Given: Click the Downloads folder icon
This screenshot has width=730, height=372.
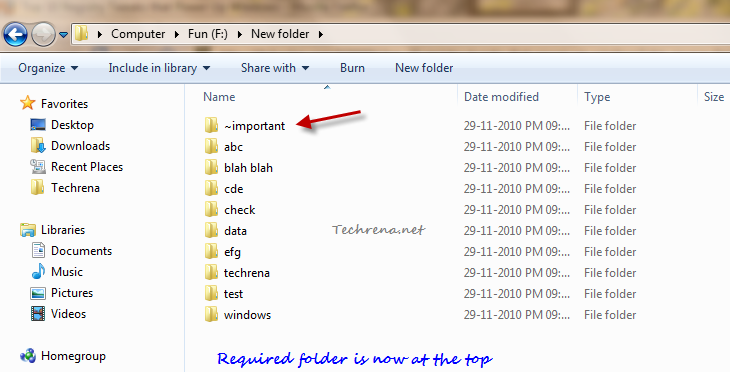Looking at the screenshot, I should [x=38, y=146].
